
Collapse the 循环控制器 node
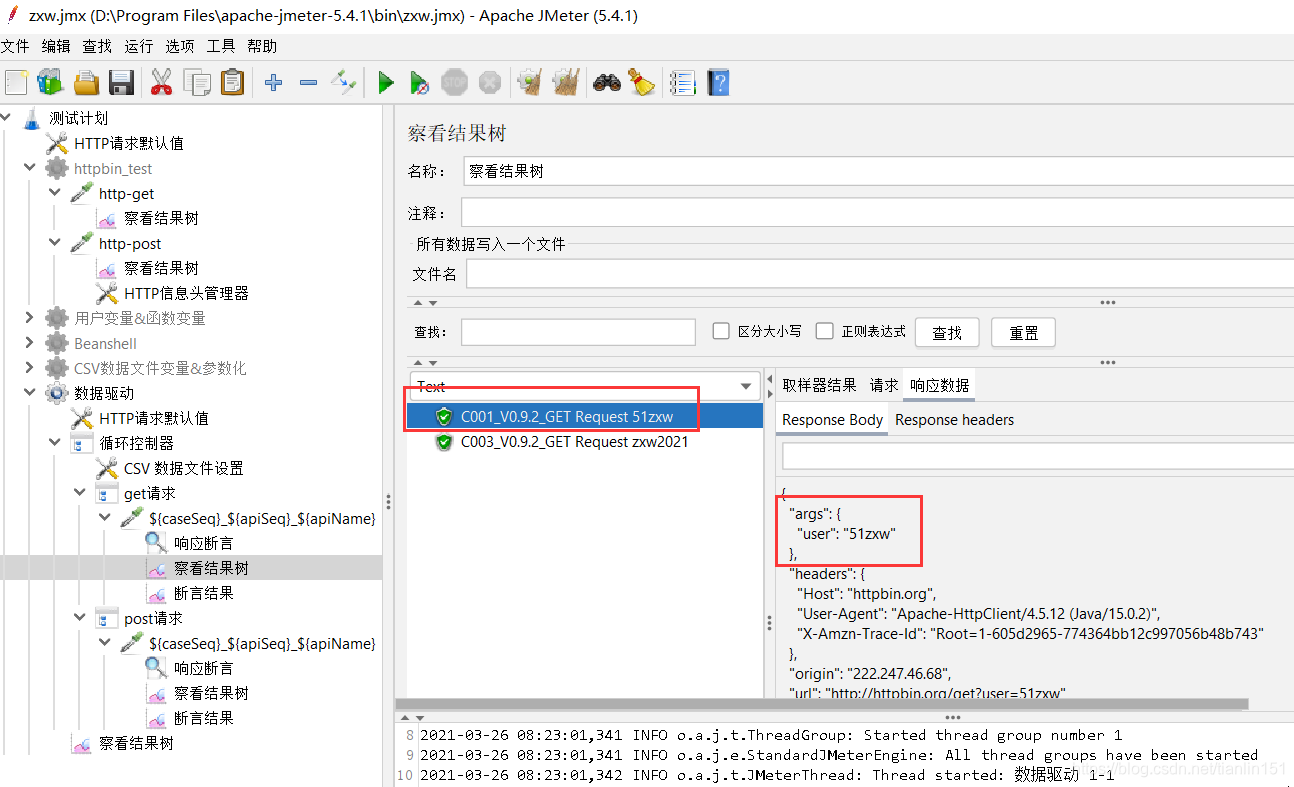point(54,443)
